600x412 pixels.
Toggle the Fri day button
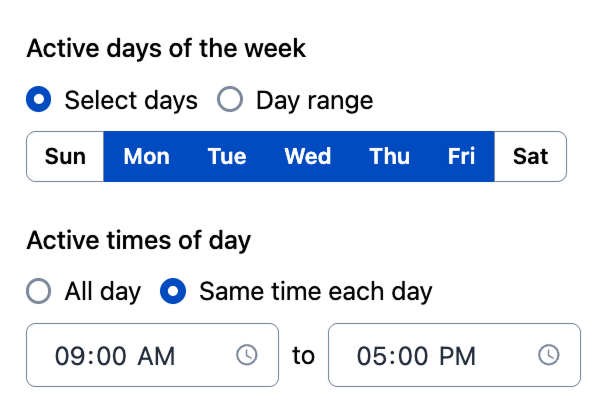461,156
